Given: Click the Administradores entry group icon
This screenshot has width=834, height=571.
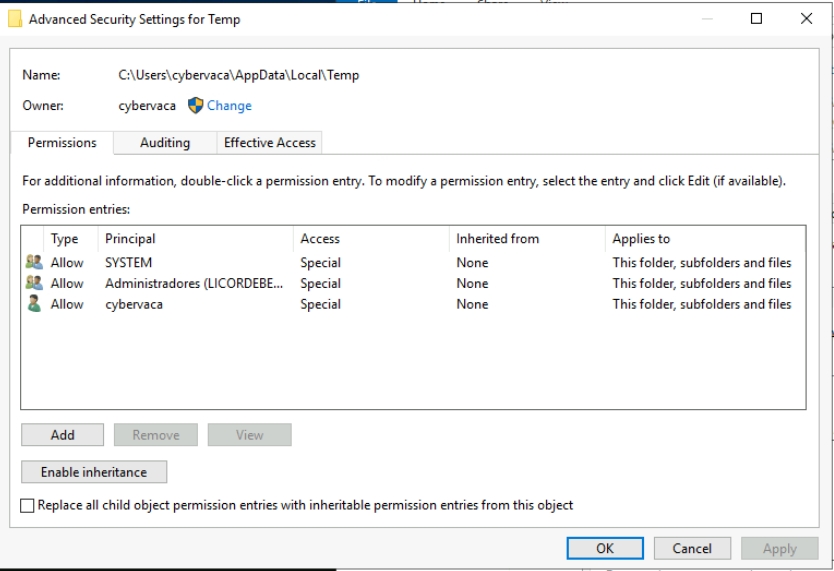Looking at the screenshot, I should point(34,283).
